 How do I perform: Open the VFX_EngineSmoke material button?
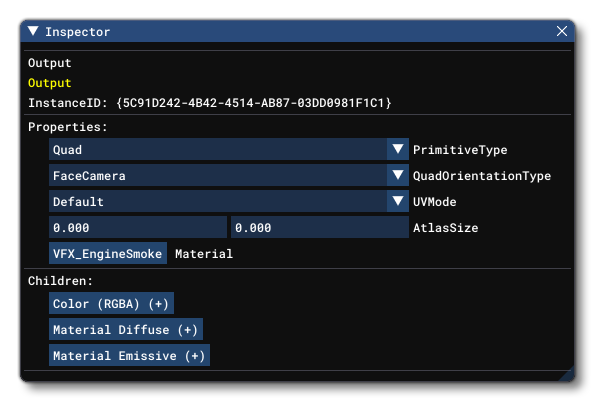point(108,253)
